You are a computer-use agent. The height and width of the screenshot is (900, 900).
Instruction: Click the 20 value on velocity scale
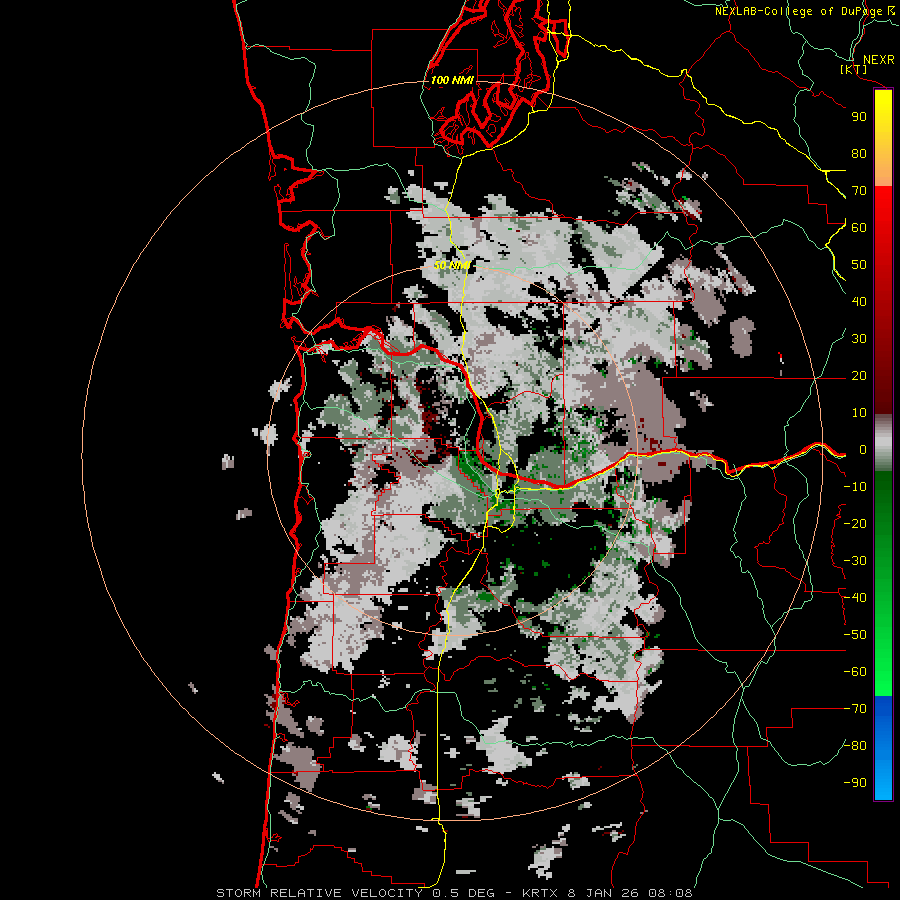click(x=859, y=376)
